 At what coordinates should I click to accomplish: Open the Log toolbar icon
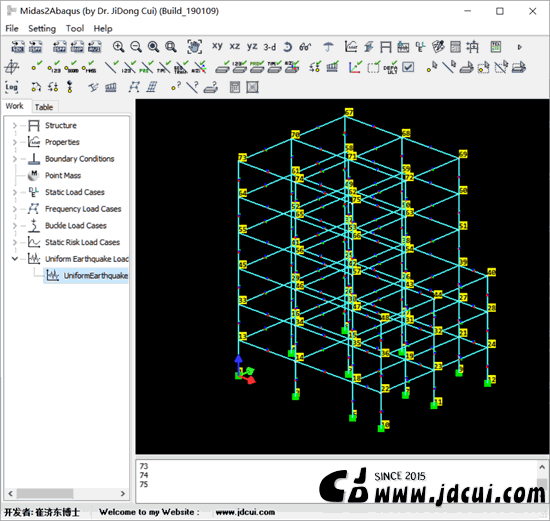[12, 87]
